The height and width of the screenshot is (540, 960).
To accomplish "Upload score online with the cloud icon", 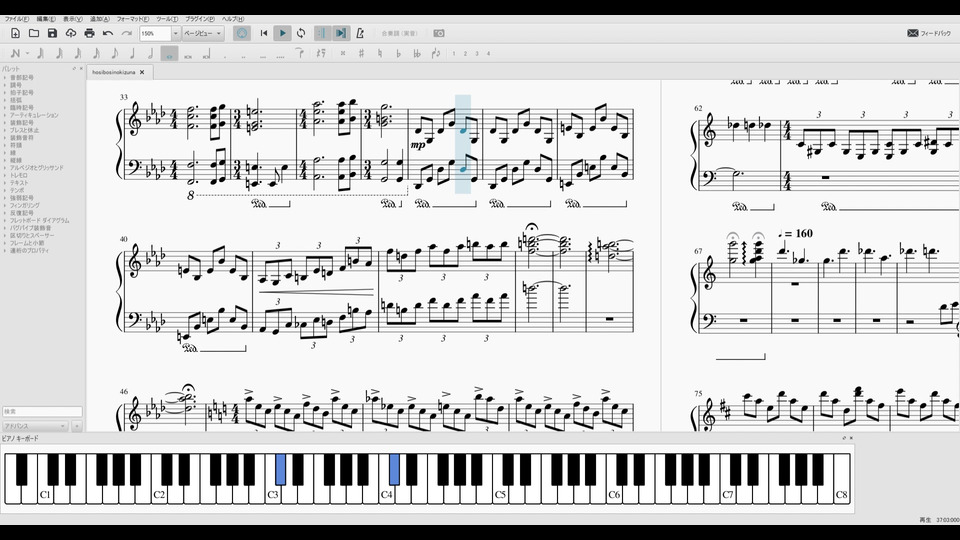I will [71, 33].
